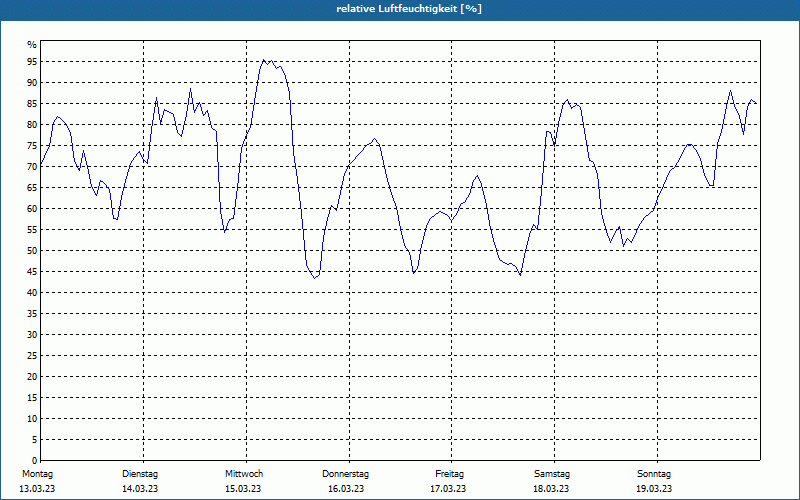800x500 pixels.
Task: Click the 'Mittwoch' day label
Action: (x=244, y=474)
